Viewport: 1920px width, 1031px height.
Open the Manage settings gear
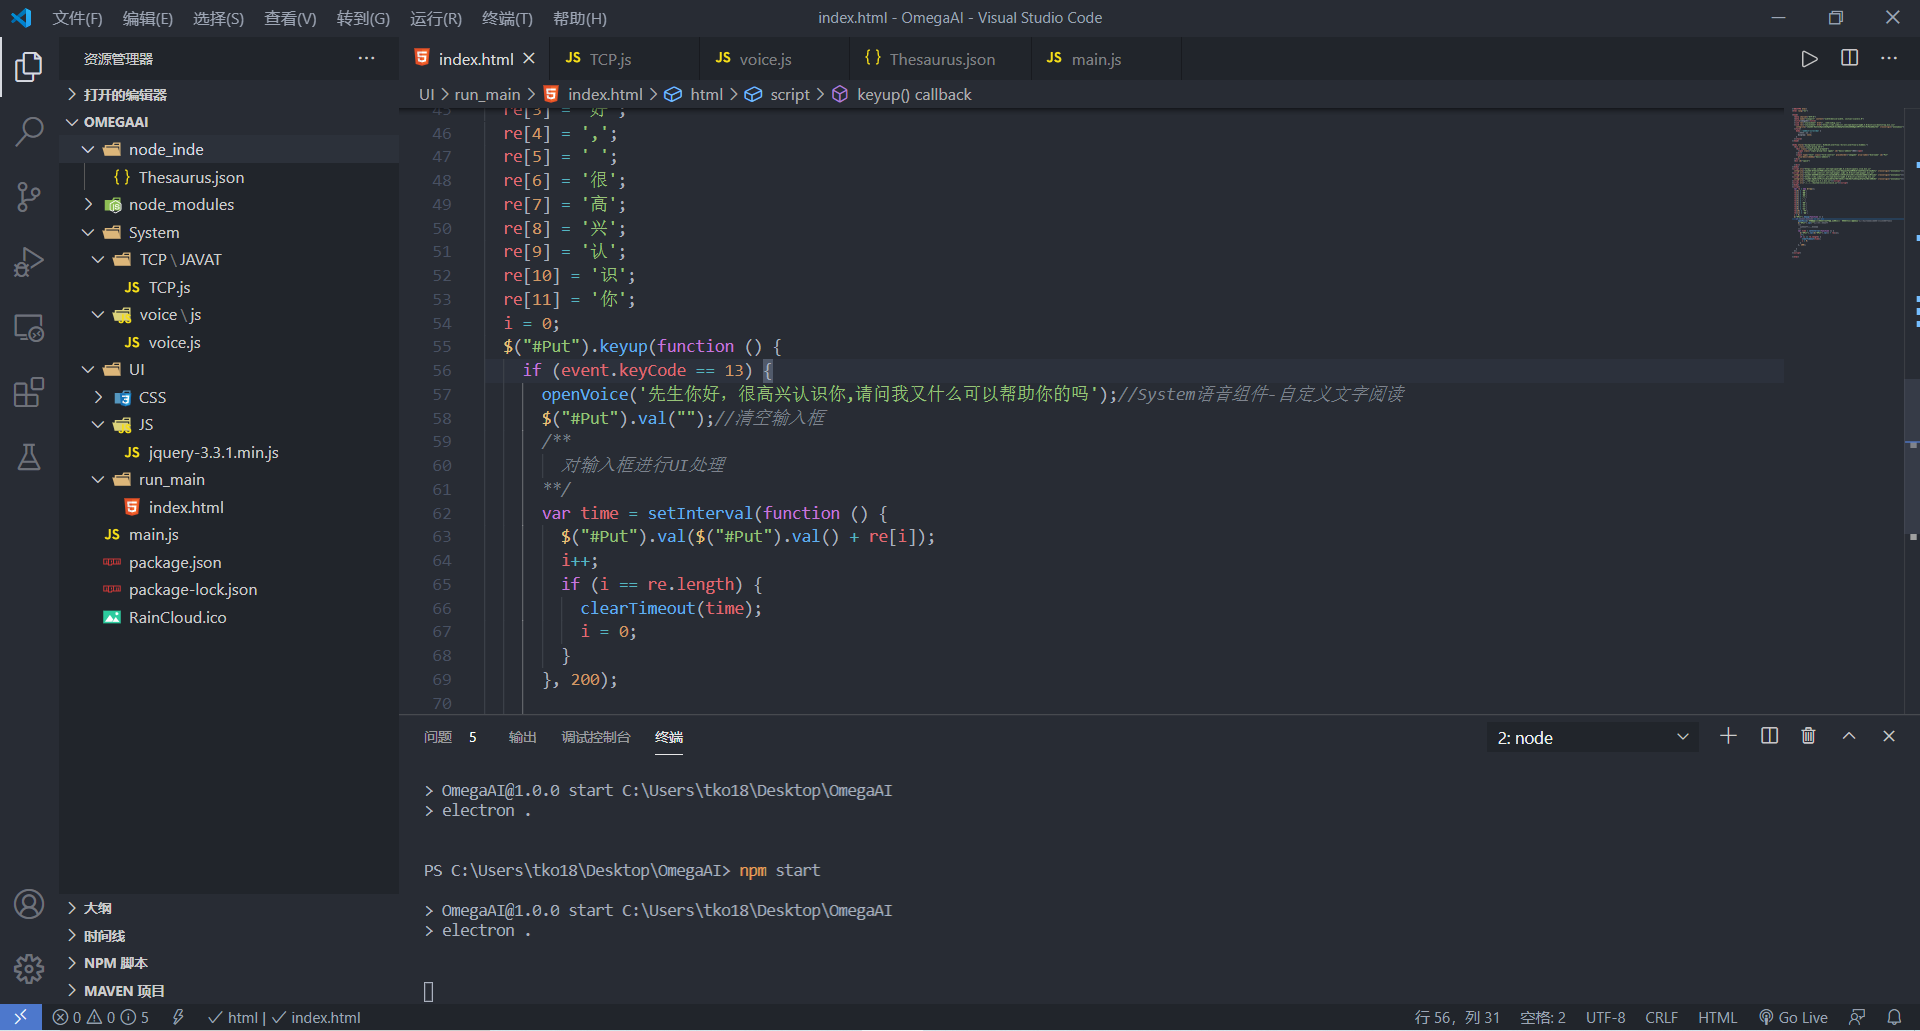click(x=29, y=969)
